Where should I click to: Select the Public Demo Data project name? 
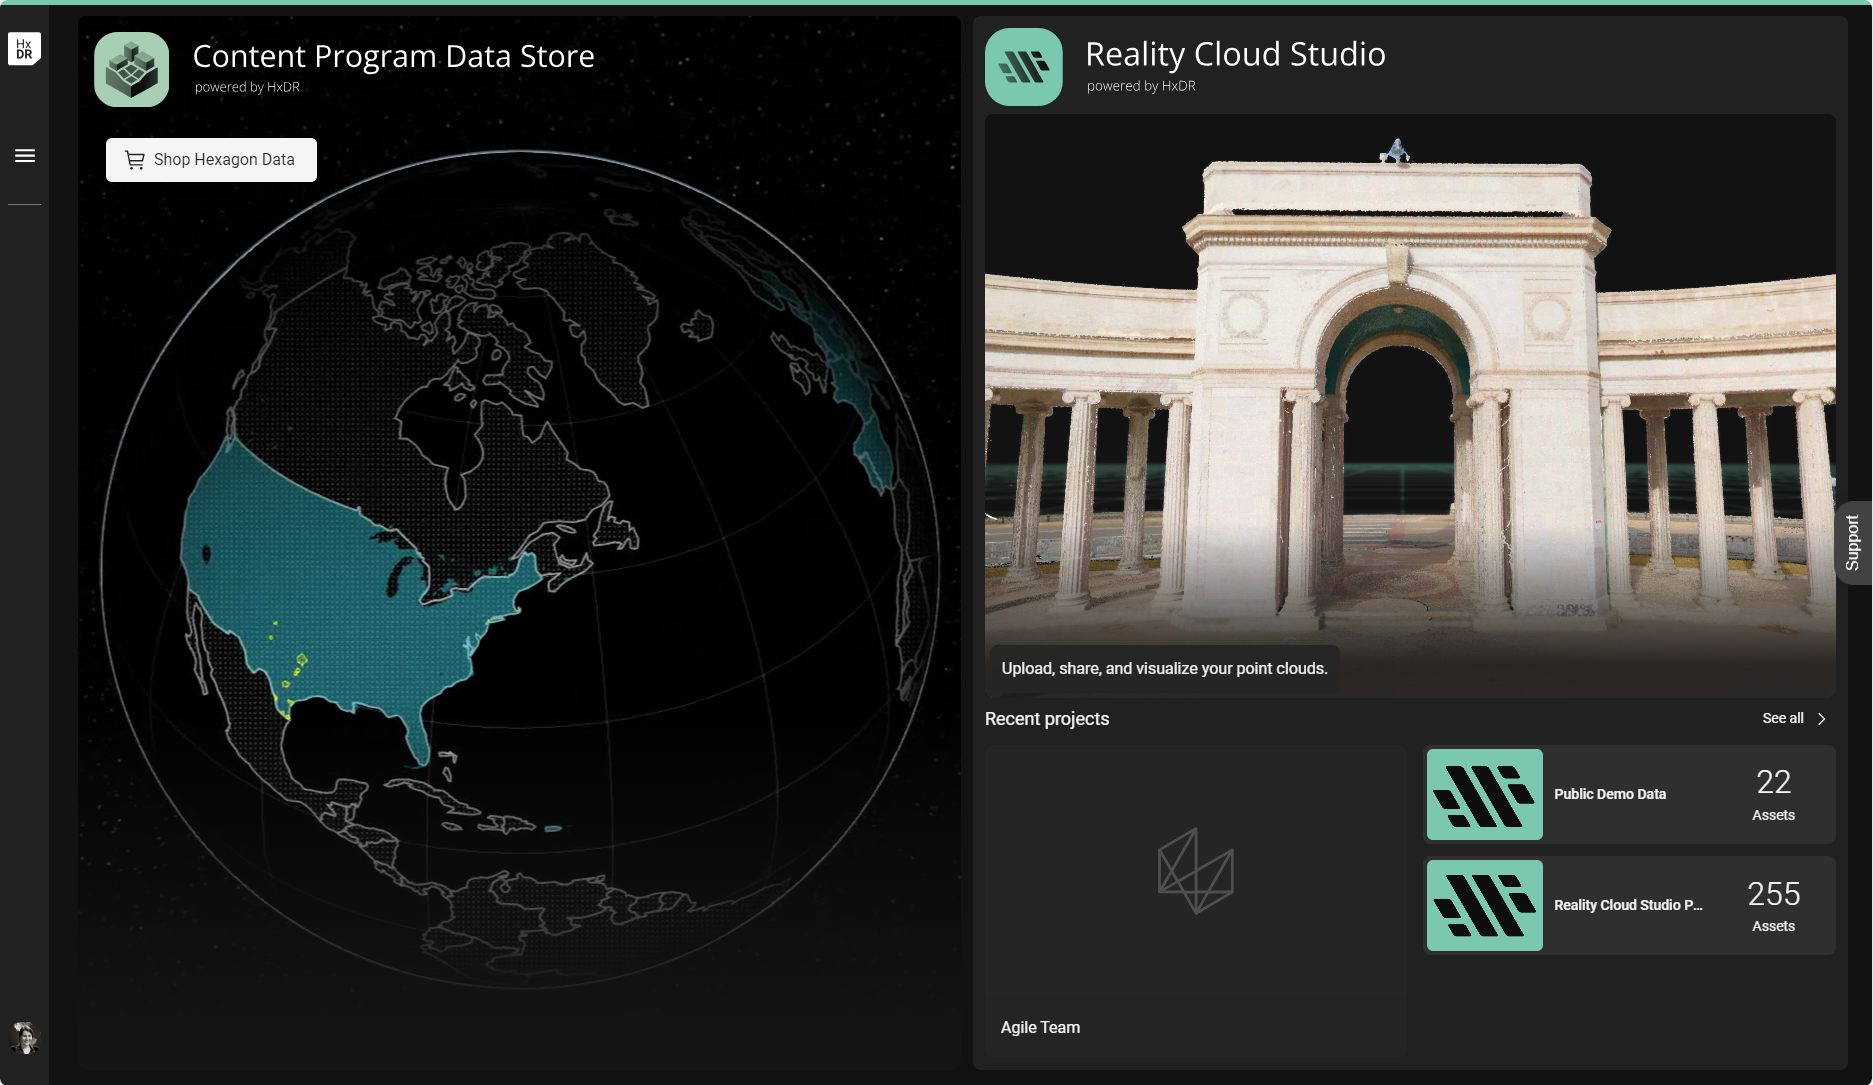click(x=1609, y=794)
